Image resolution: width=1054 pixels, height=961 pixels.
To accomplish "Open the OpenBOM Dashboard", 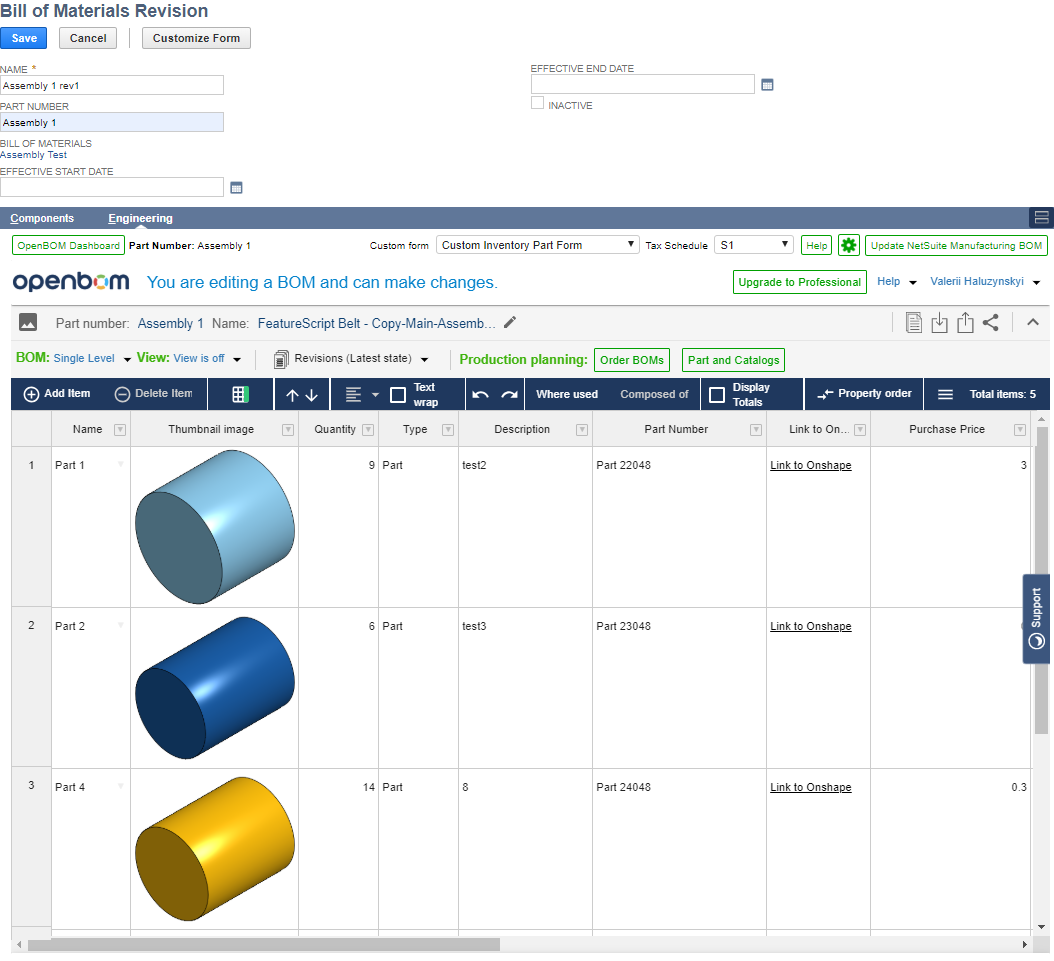I will (69, 245).
